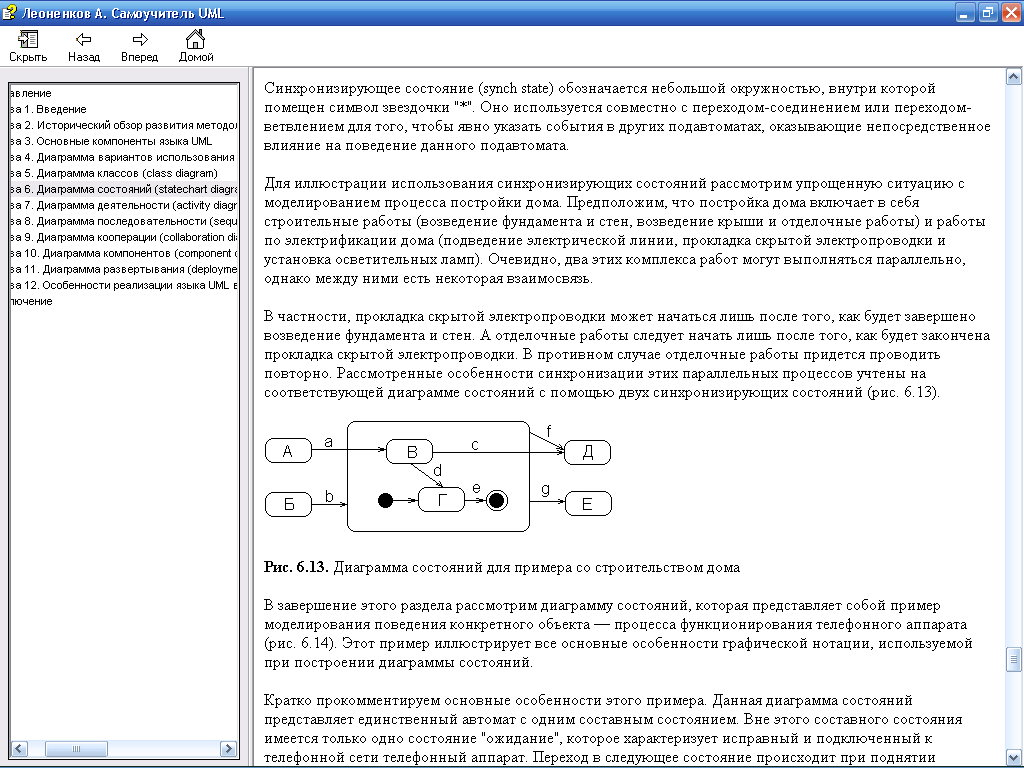Click the reference '(рис. 6.14)' in the text

point(300,643)
